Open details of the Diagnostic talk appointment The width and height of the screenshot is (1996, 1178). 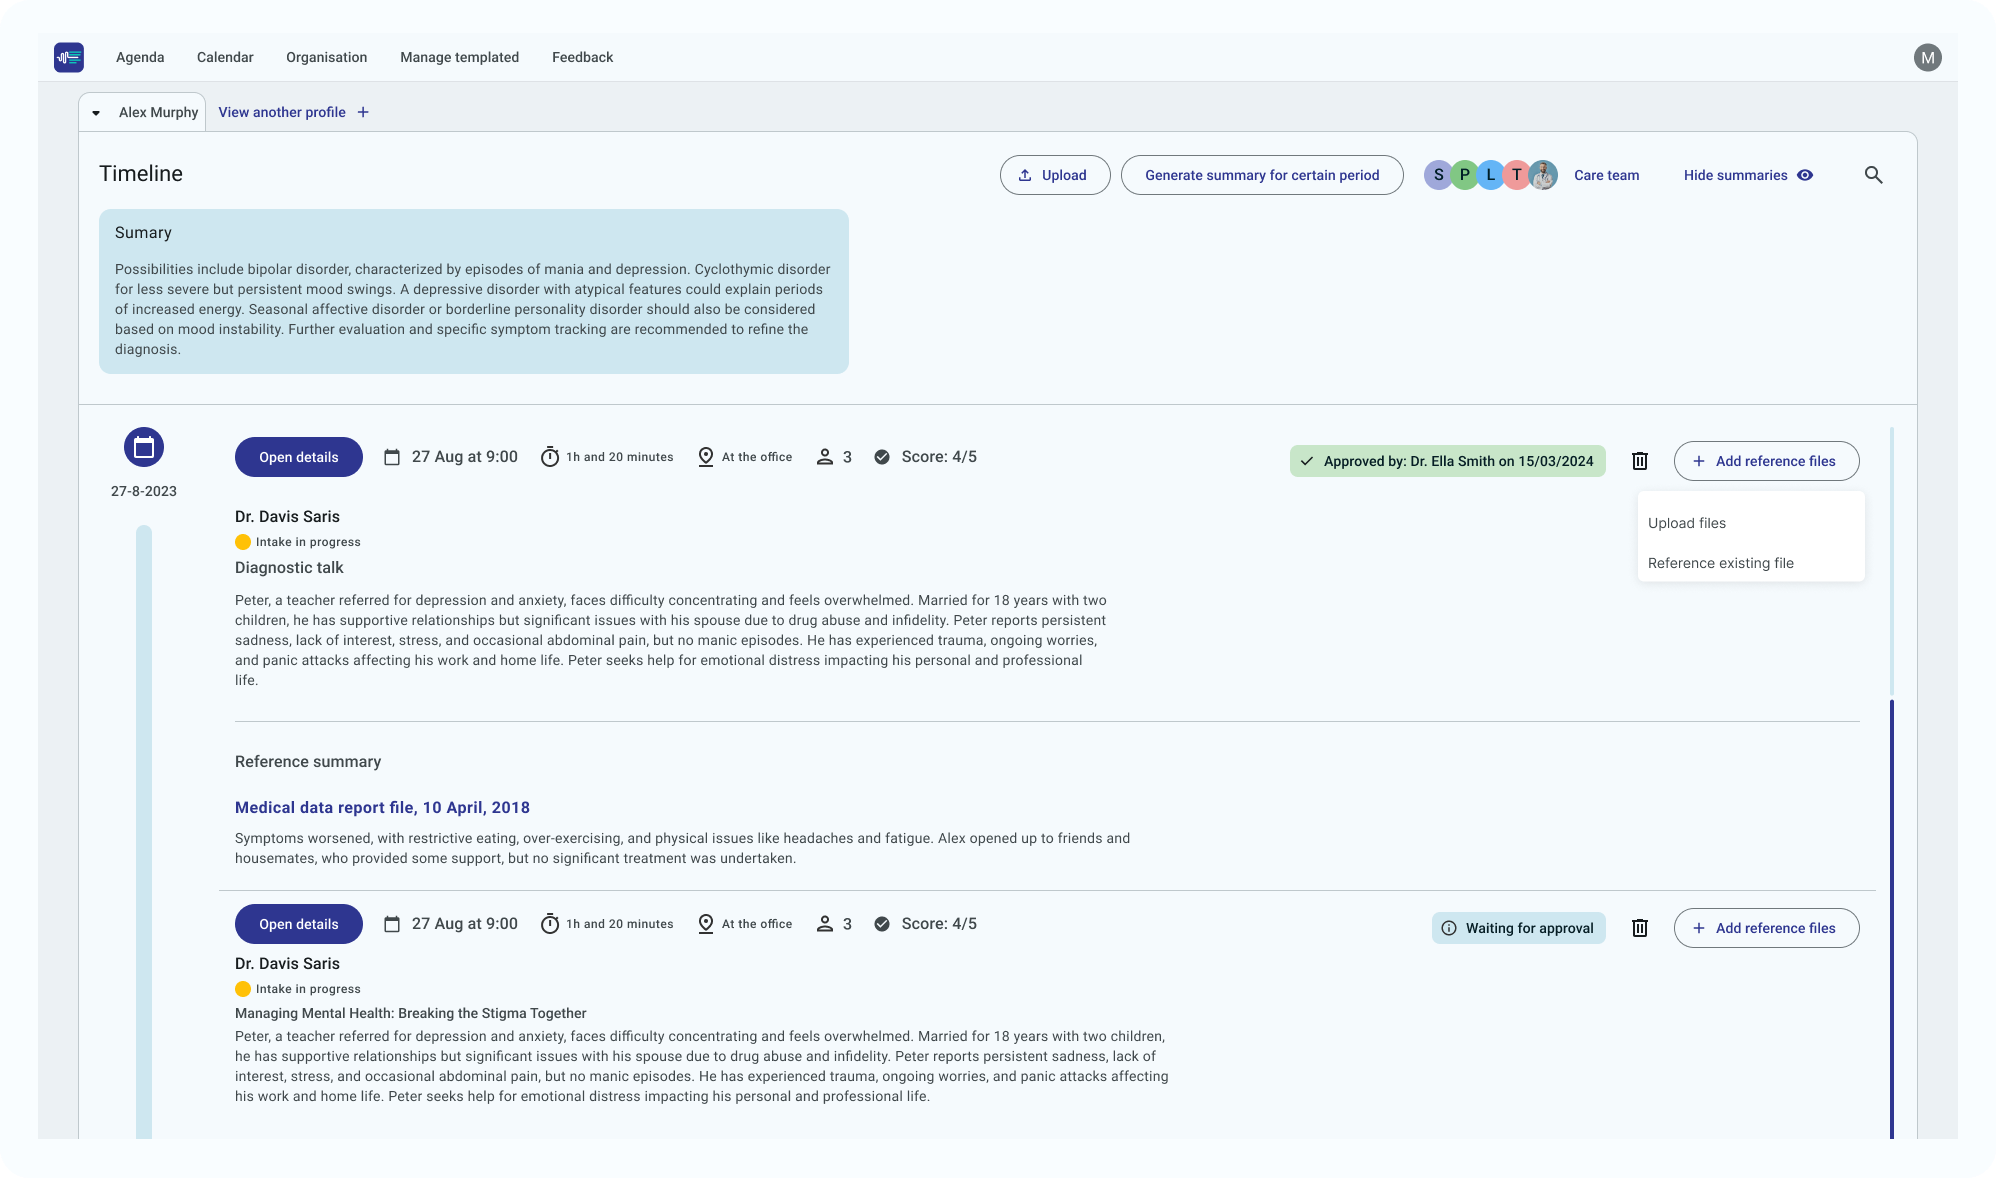click(298, 457)
